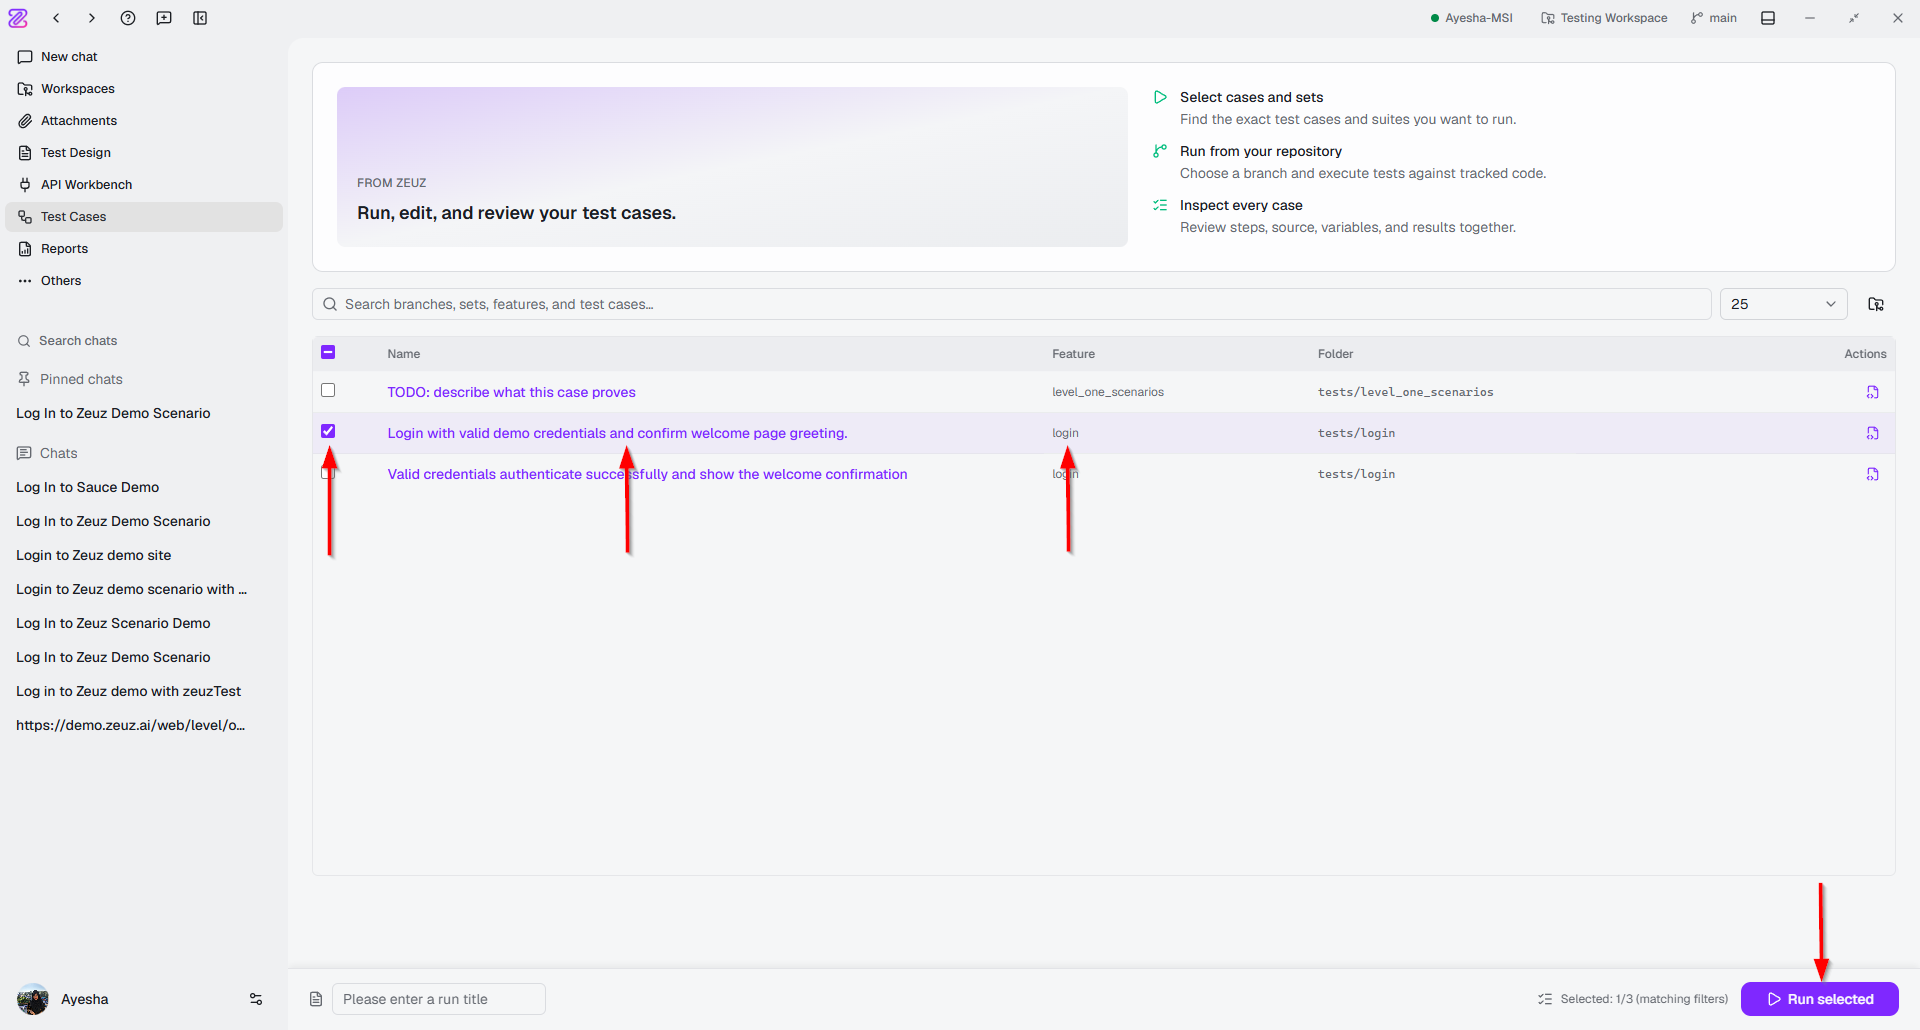This screenshot has height=1030, width=1920.
Task: Open the 25 page size dropdown
Action: (x=1783, y=304)
